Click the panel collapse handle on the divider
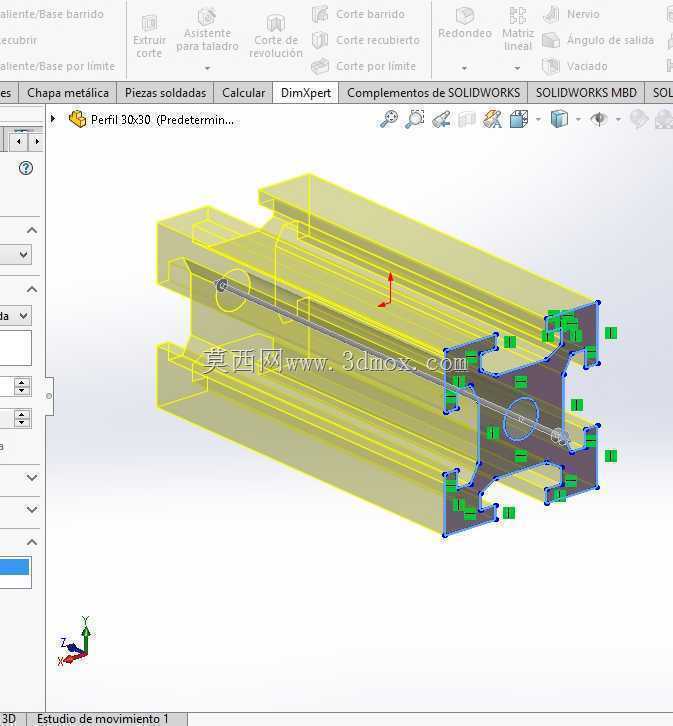Screen dimensions: 673x726 pos(49,396)
